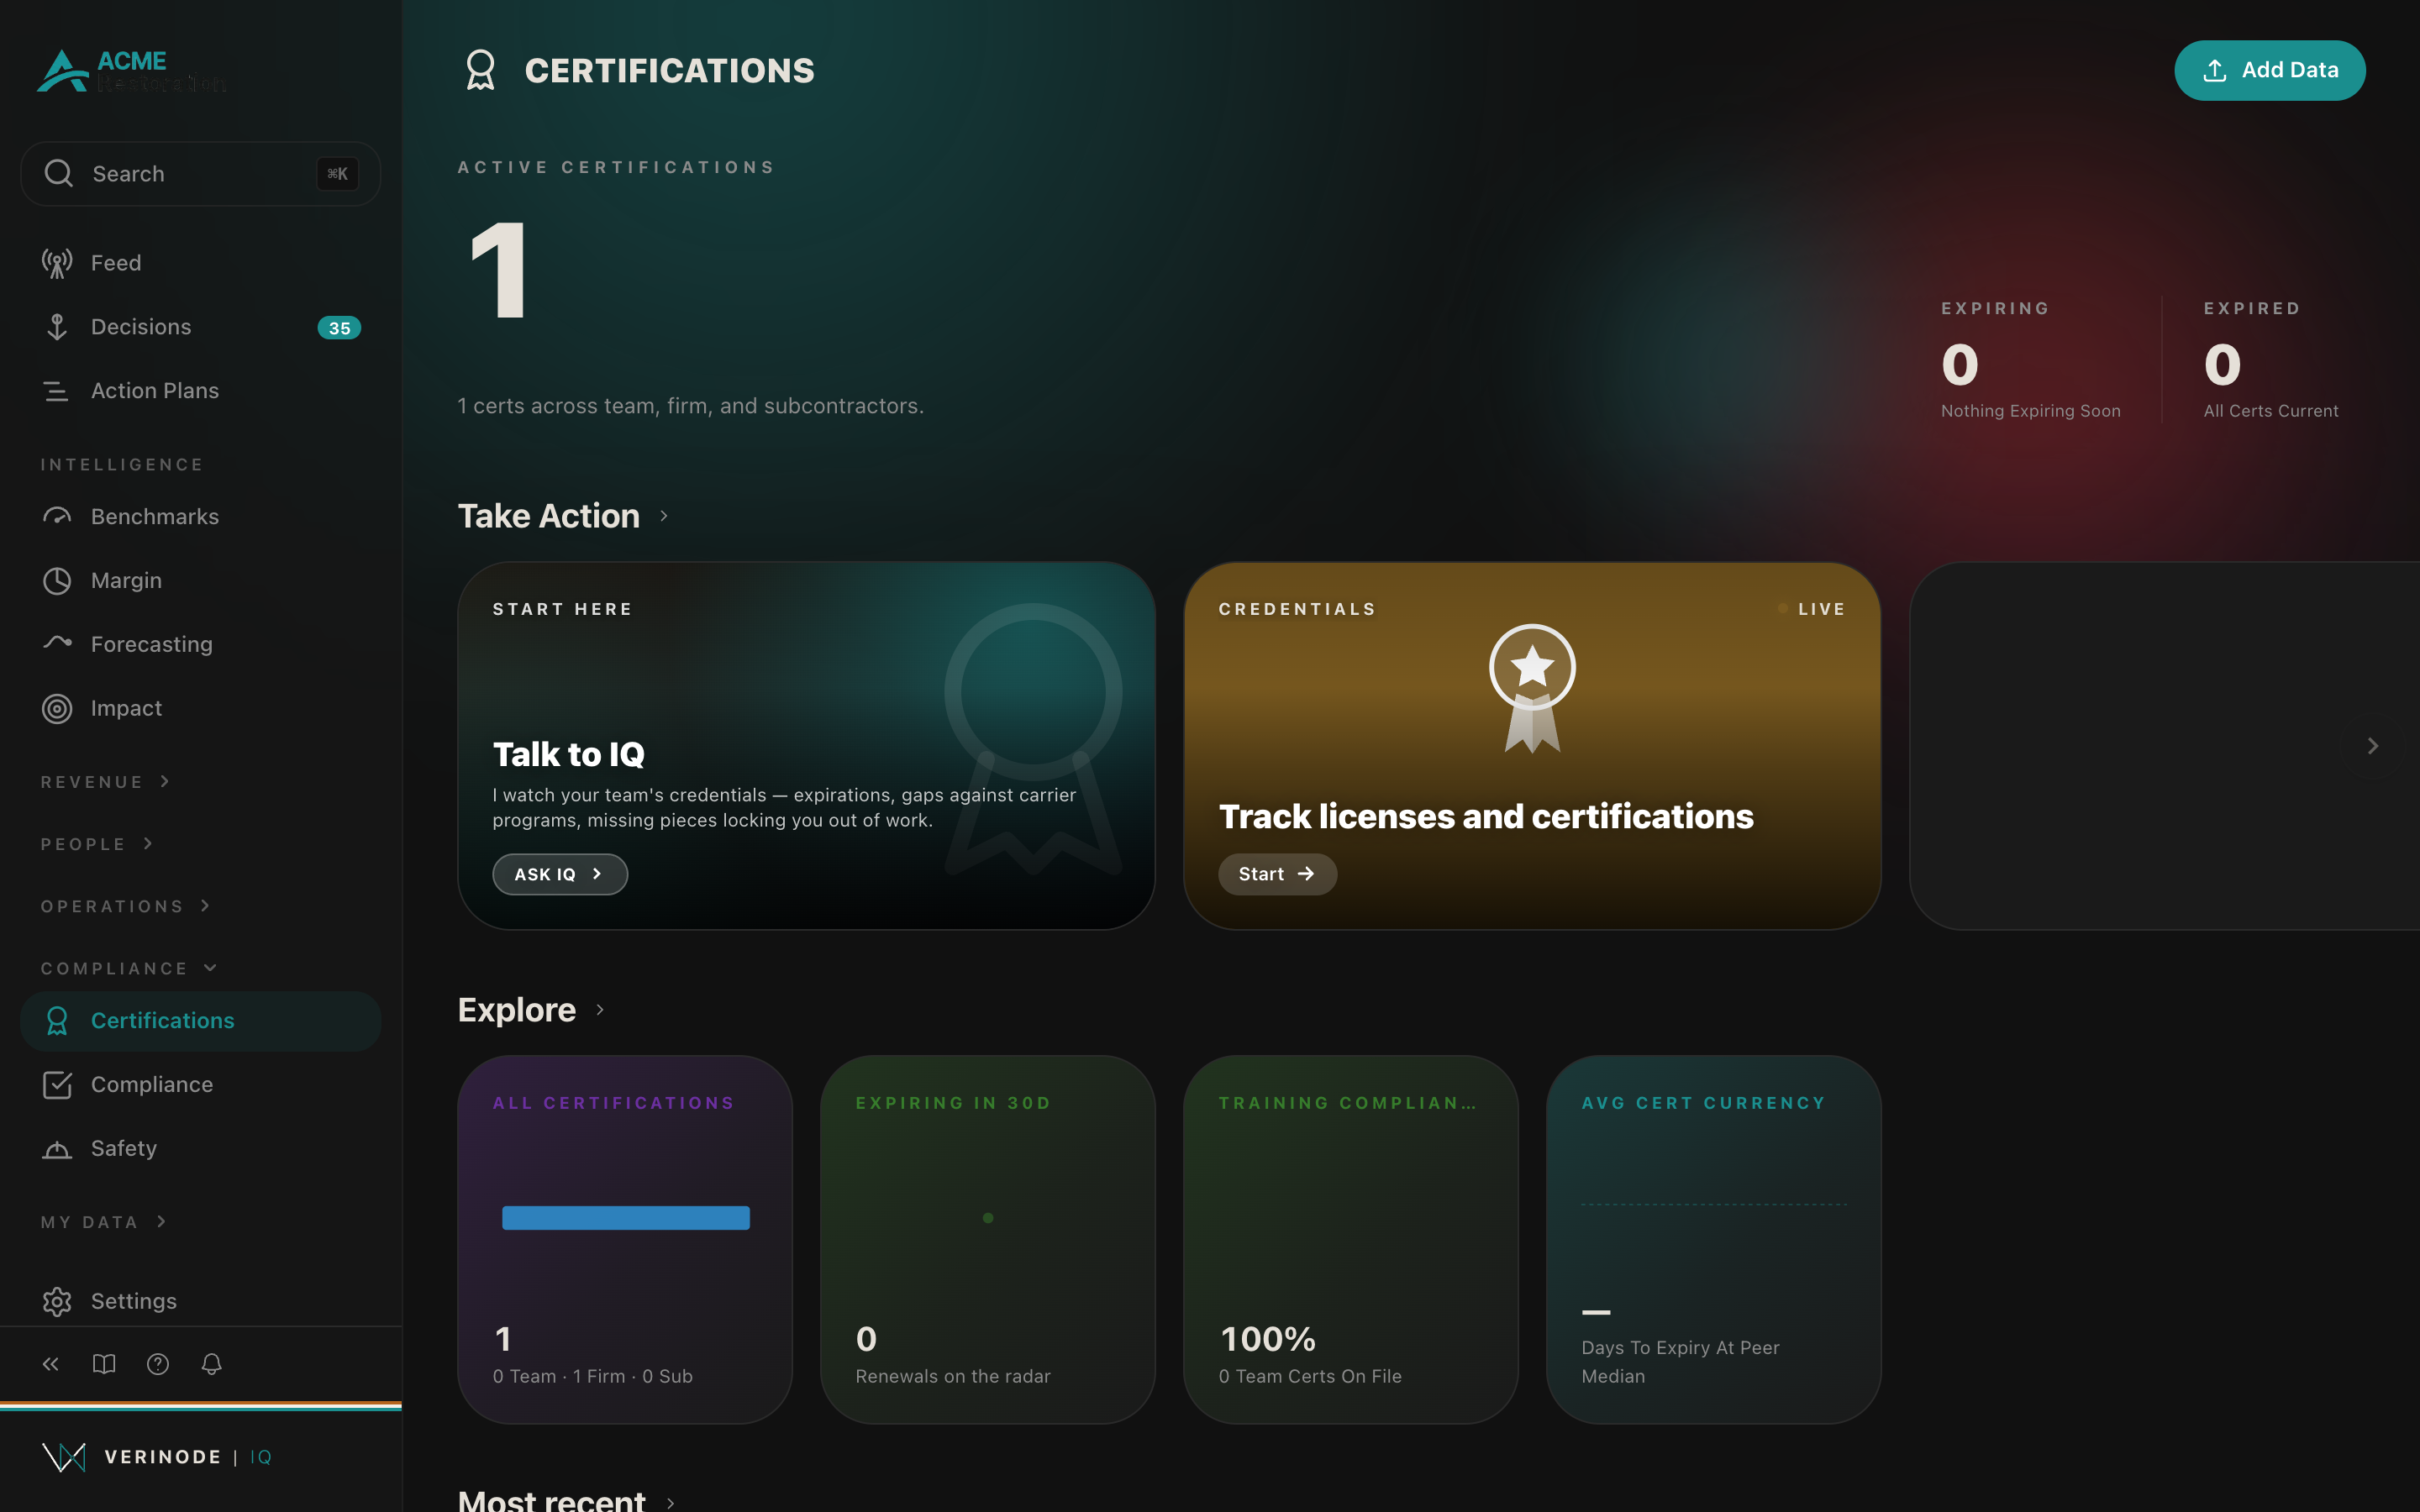Open the Most recent chevron

pos(670,1503)
